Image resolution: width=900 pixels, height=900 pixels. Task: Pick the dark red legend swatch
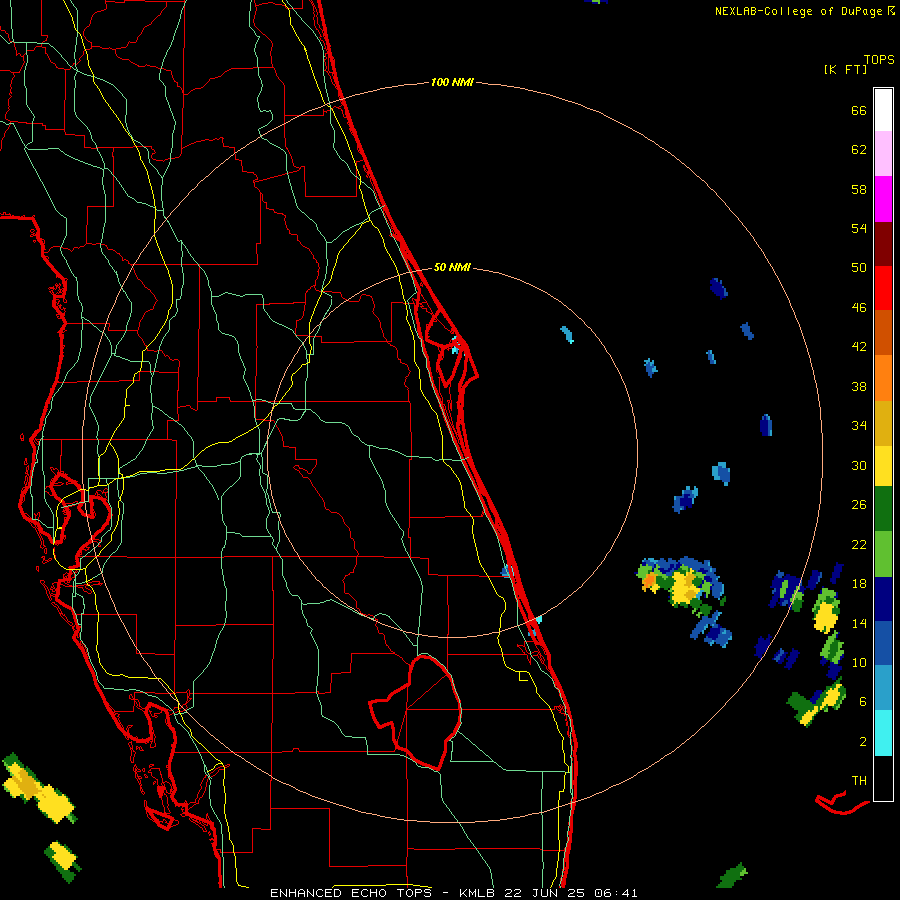point(883,244)
